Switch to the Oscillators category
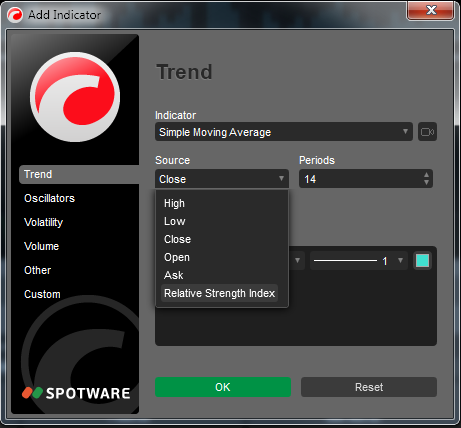The image size is (461, 428). tap(49, 198)
